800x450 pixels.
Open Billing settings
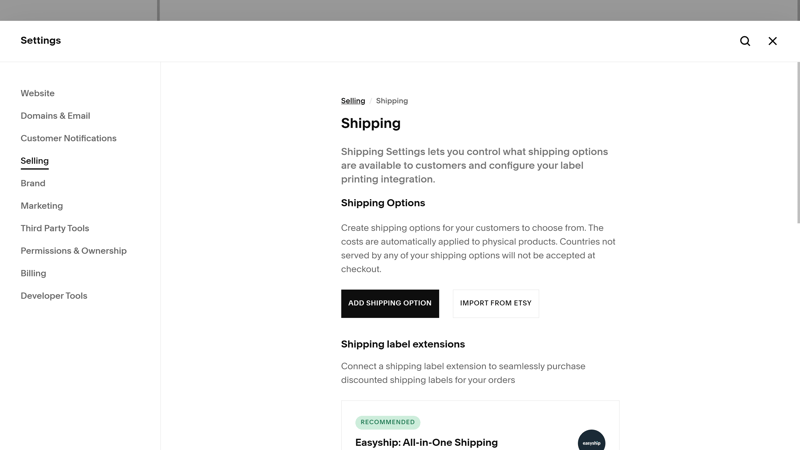(33, 273)
